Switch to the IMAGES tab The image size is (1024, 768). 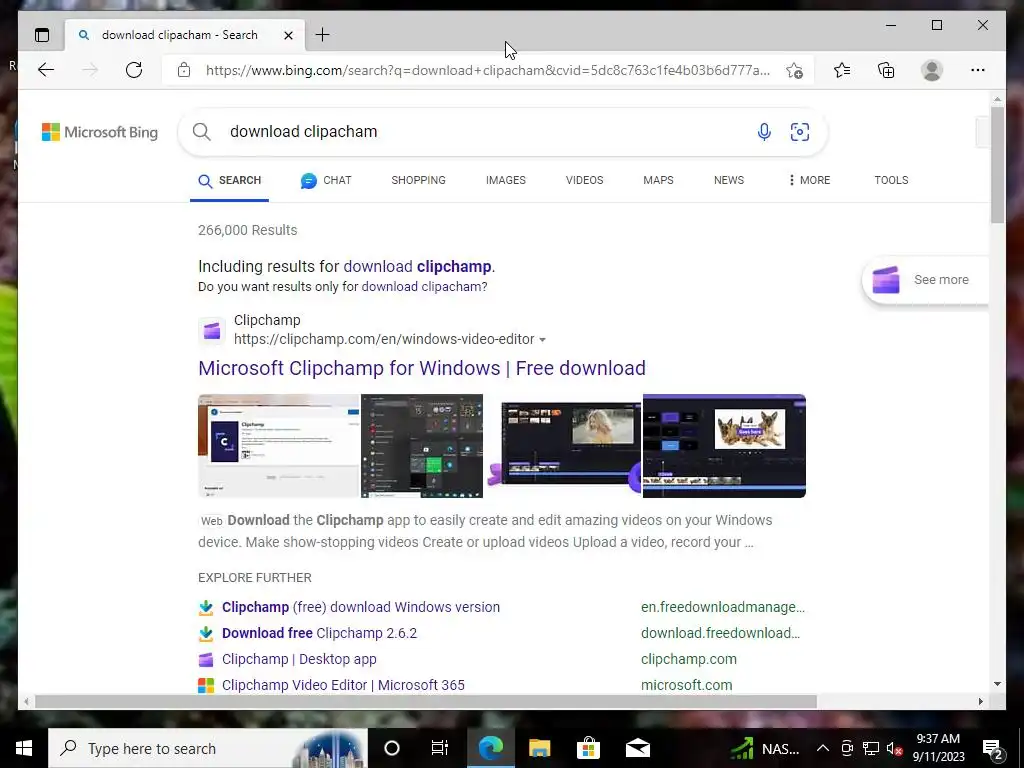pyautogui.click(x=505, y=180)
